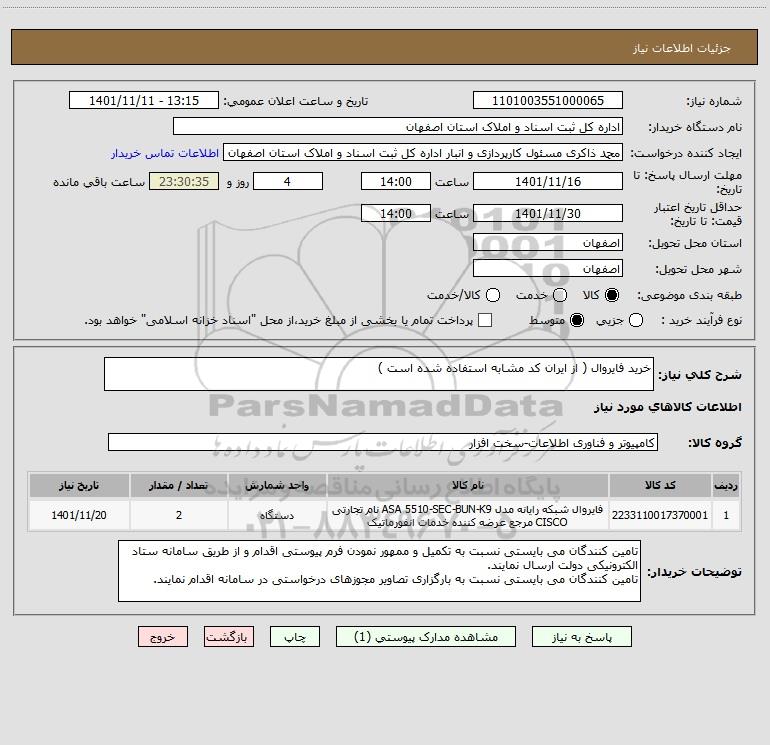Click the remaining days field showing 4
Image resolution: width=770 pixels, height=745 pixels.
[x=288, y=181]
